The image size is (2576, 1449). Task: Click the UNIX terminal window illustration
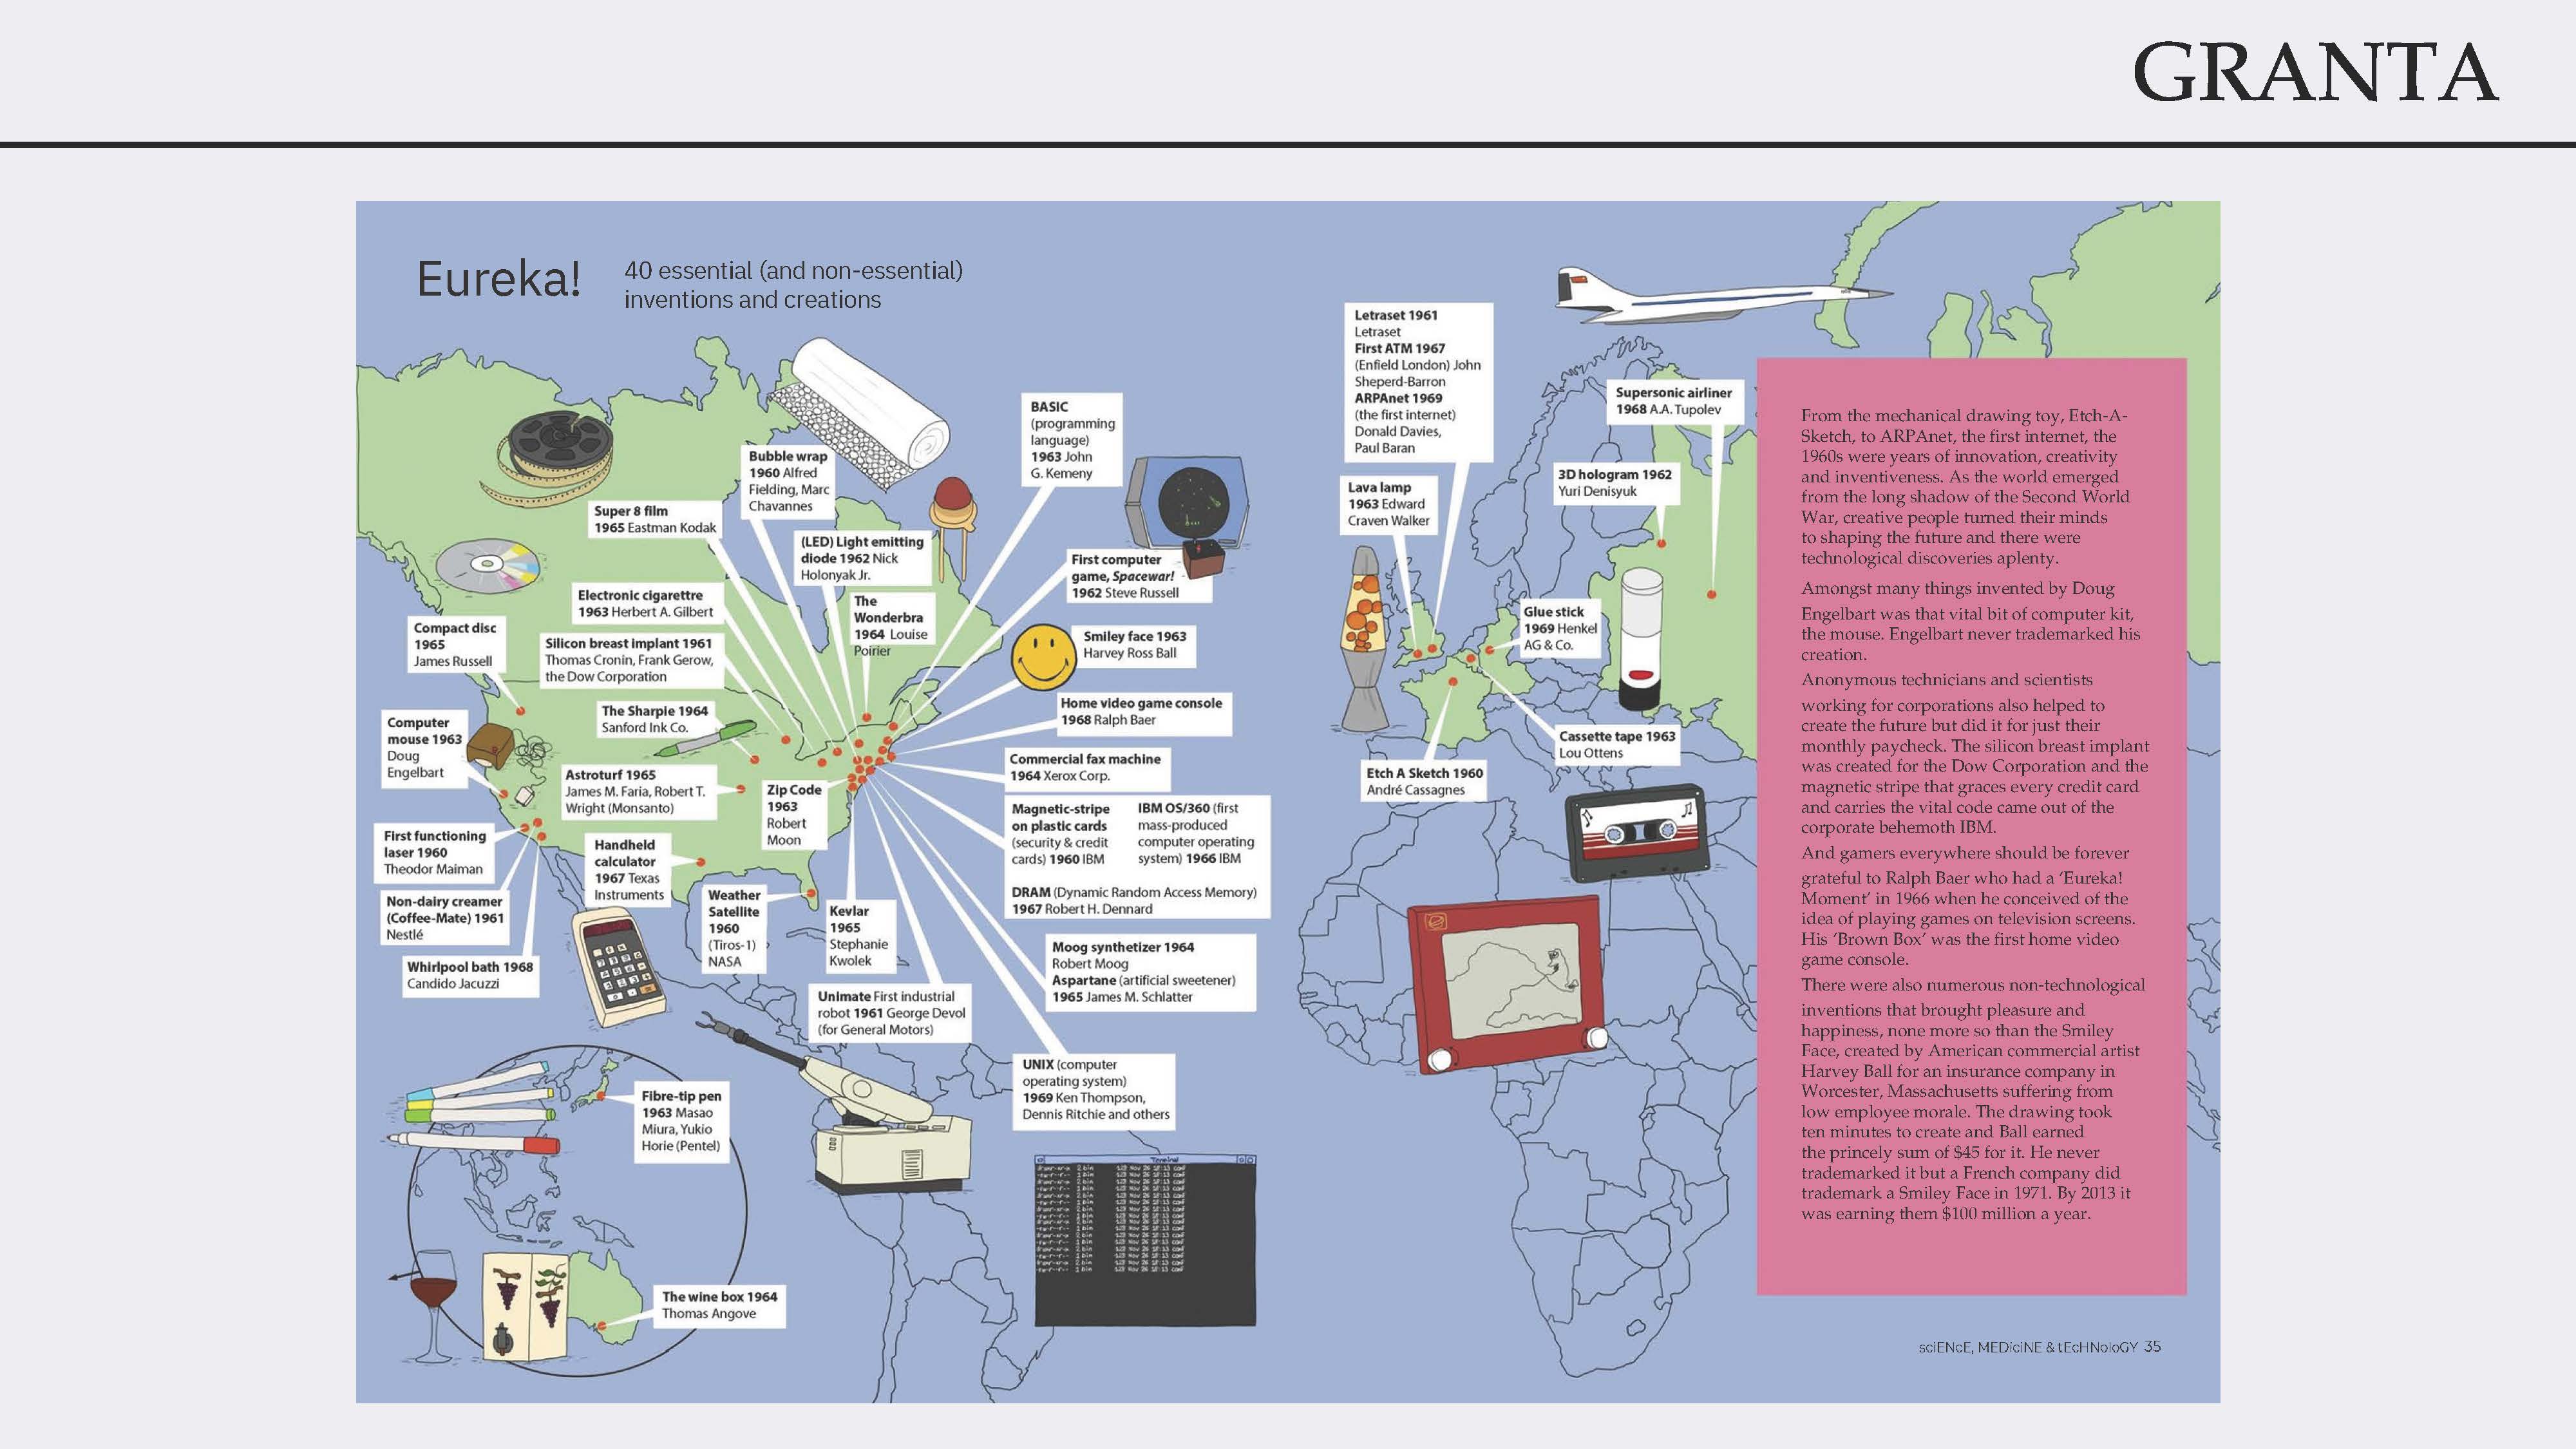[1145, 1240]
